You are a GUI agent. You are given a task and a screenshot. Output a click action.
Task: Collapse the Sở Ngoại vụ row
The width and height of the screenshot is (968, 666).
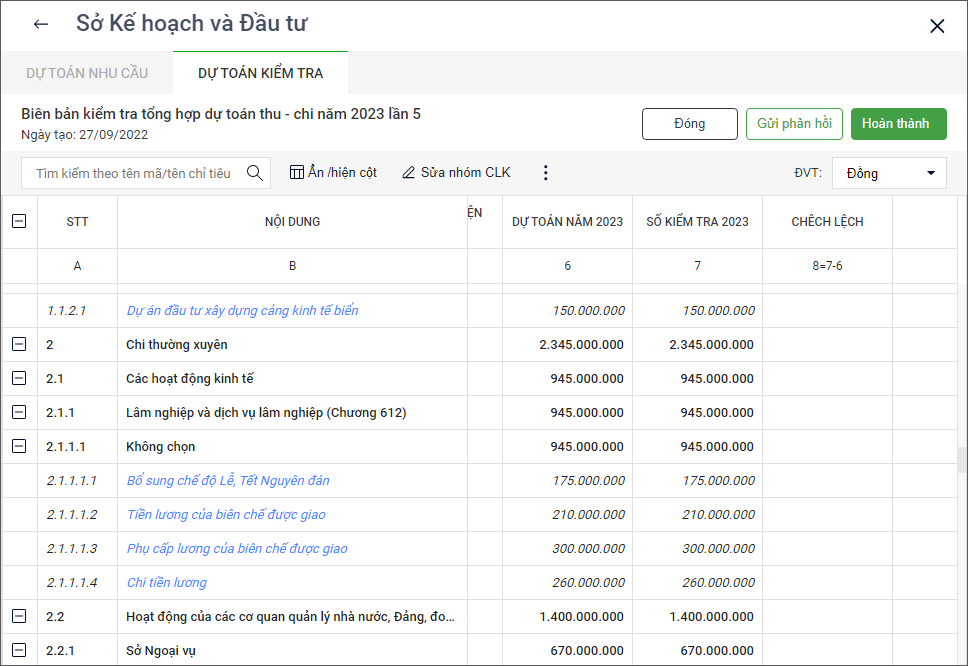pos(19,651)
